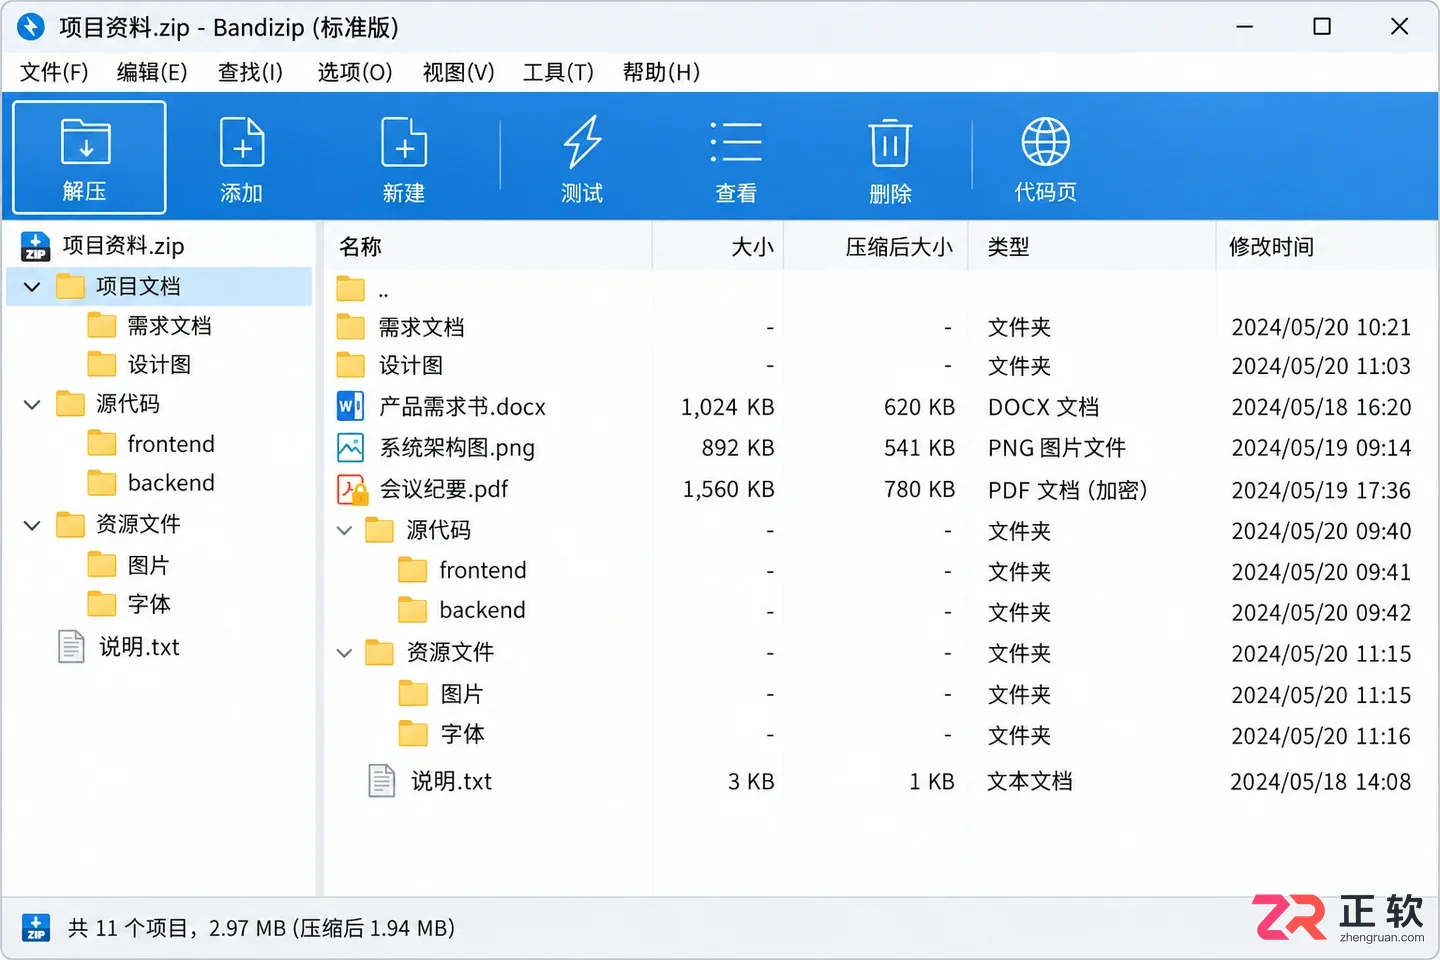Image resolution: width=1440 pixels, height=960 pixels.
Task: Select 需求文档 in the left tree
Action: [x=169, y=326]
